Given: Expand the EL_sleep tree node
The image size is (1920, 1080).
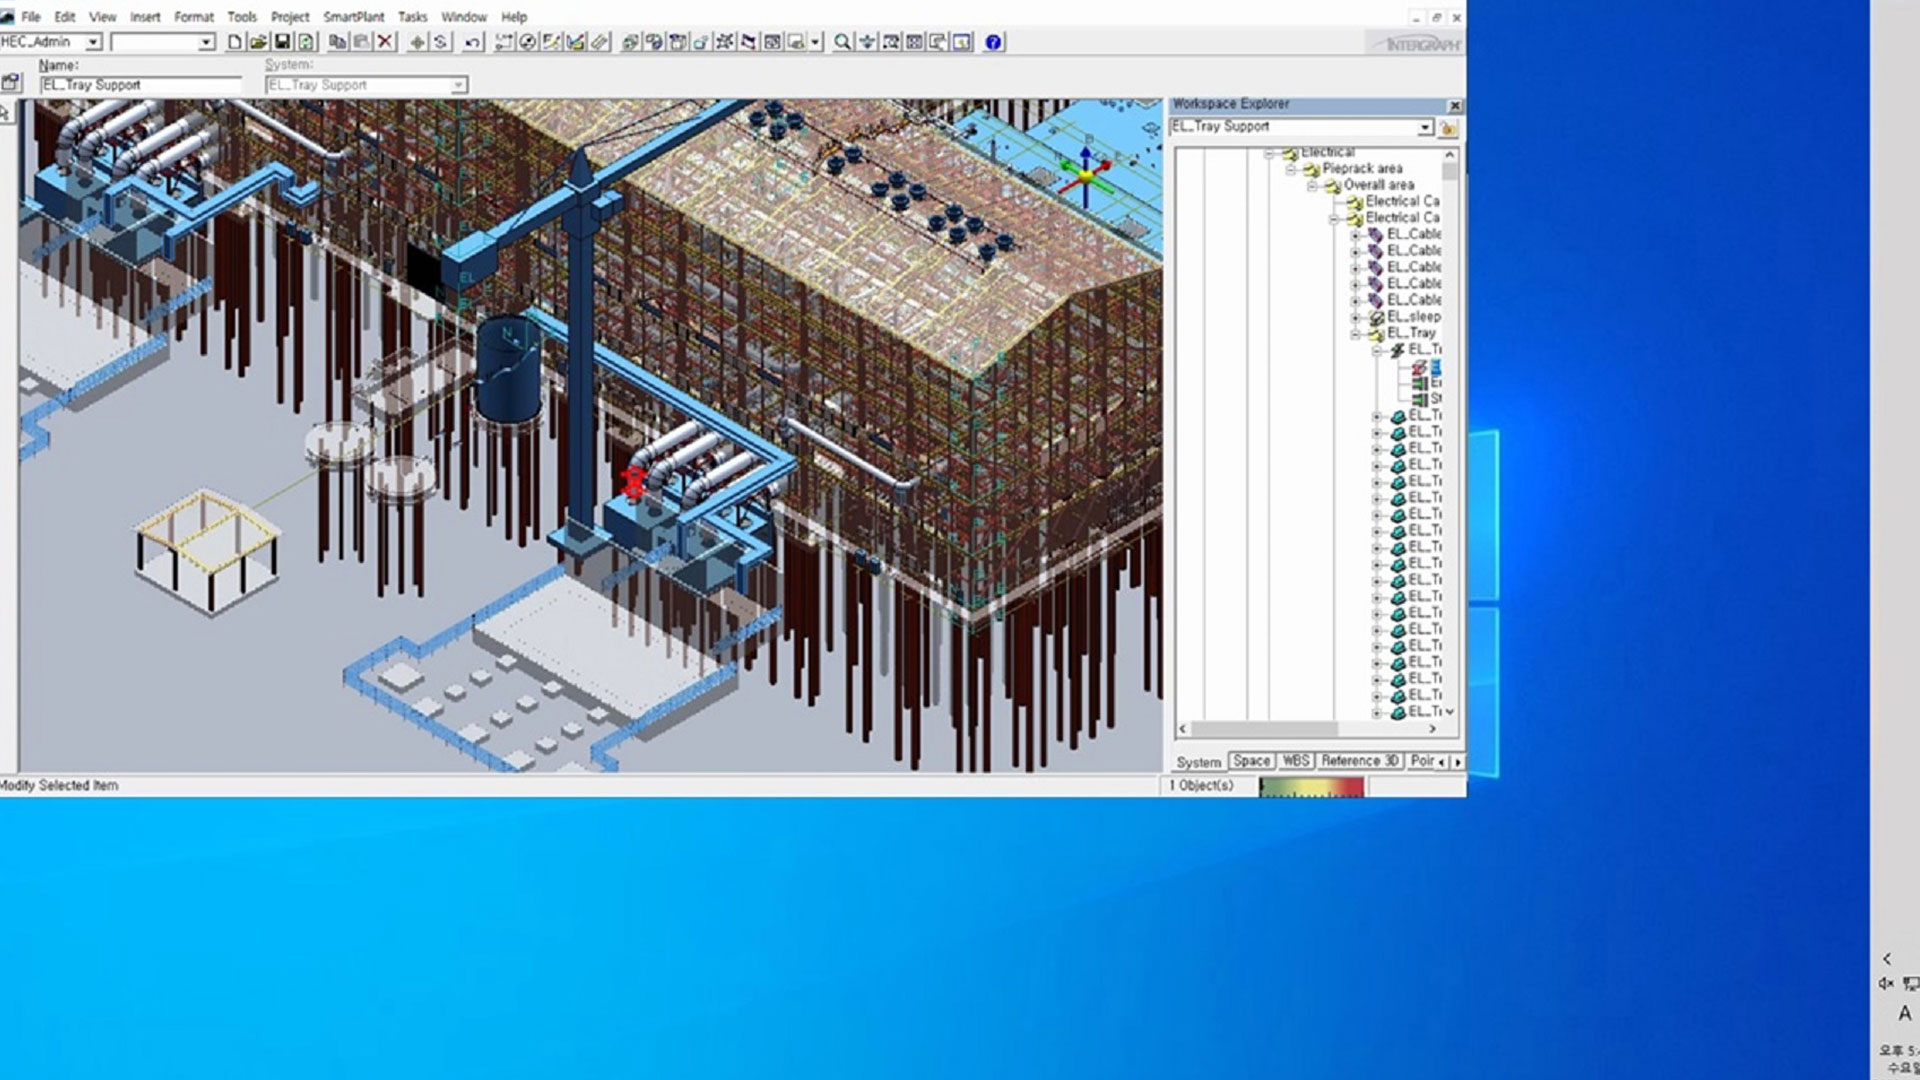Looking at the screenshot, I should click(1356, 317).
